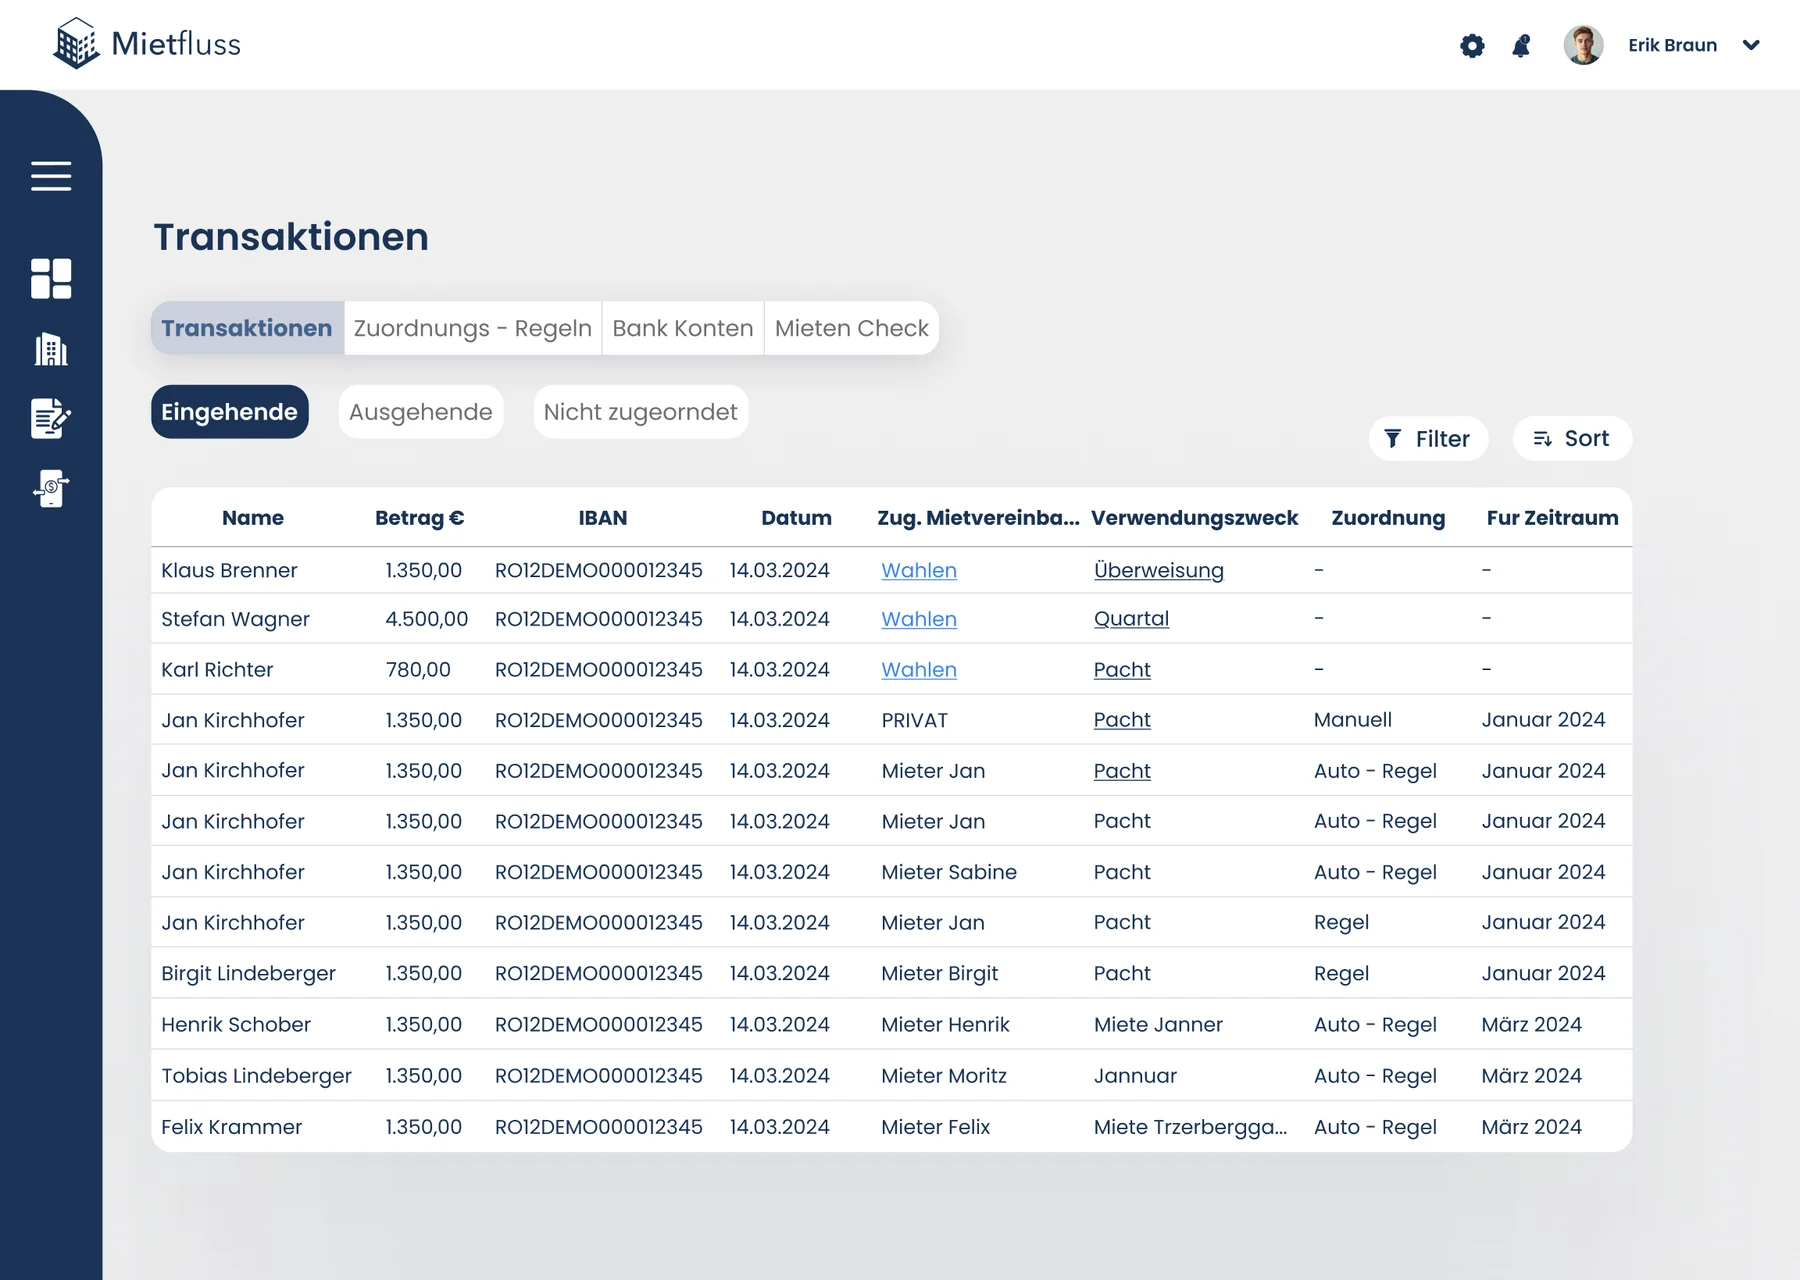Select the Birgit Lindeberger name cell

[249, 974]
